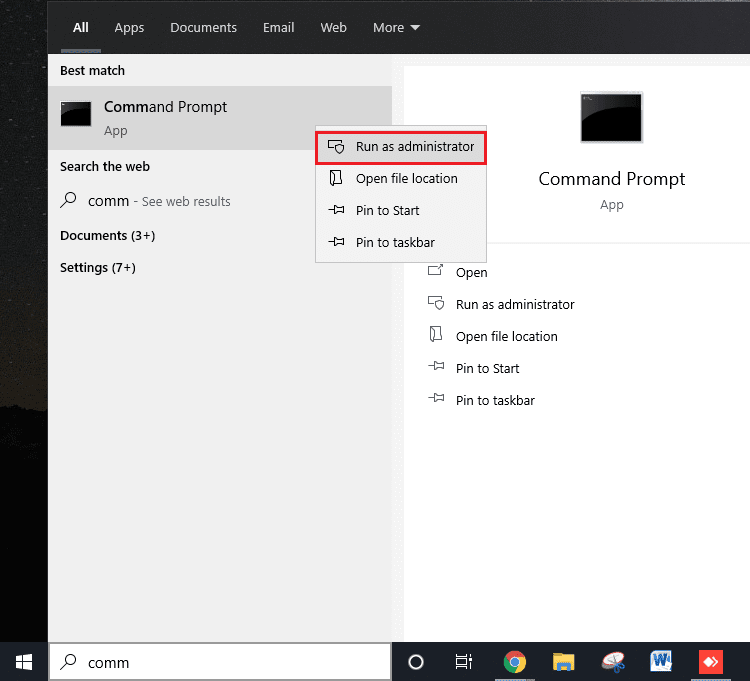Viewport: 750px width, 681px height.
Task: Open the Windows Start button
Action: pos(24,662)
